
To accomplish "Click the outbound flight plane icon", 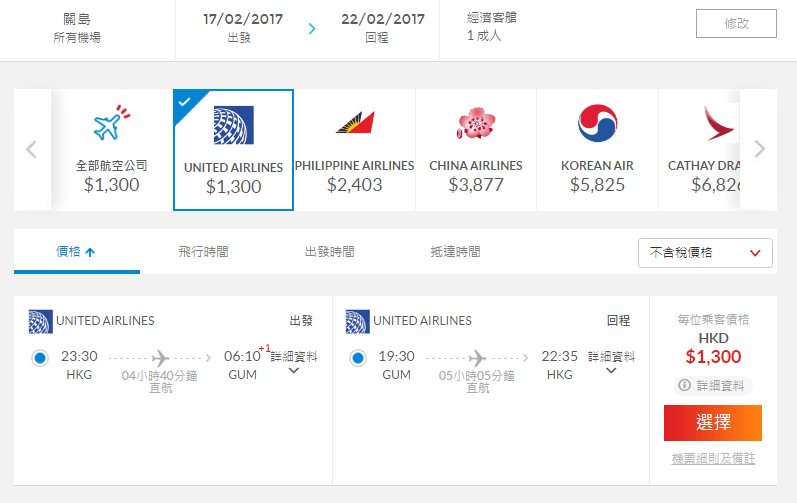I will [161, 358].
